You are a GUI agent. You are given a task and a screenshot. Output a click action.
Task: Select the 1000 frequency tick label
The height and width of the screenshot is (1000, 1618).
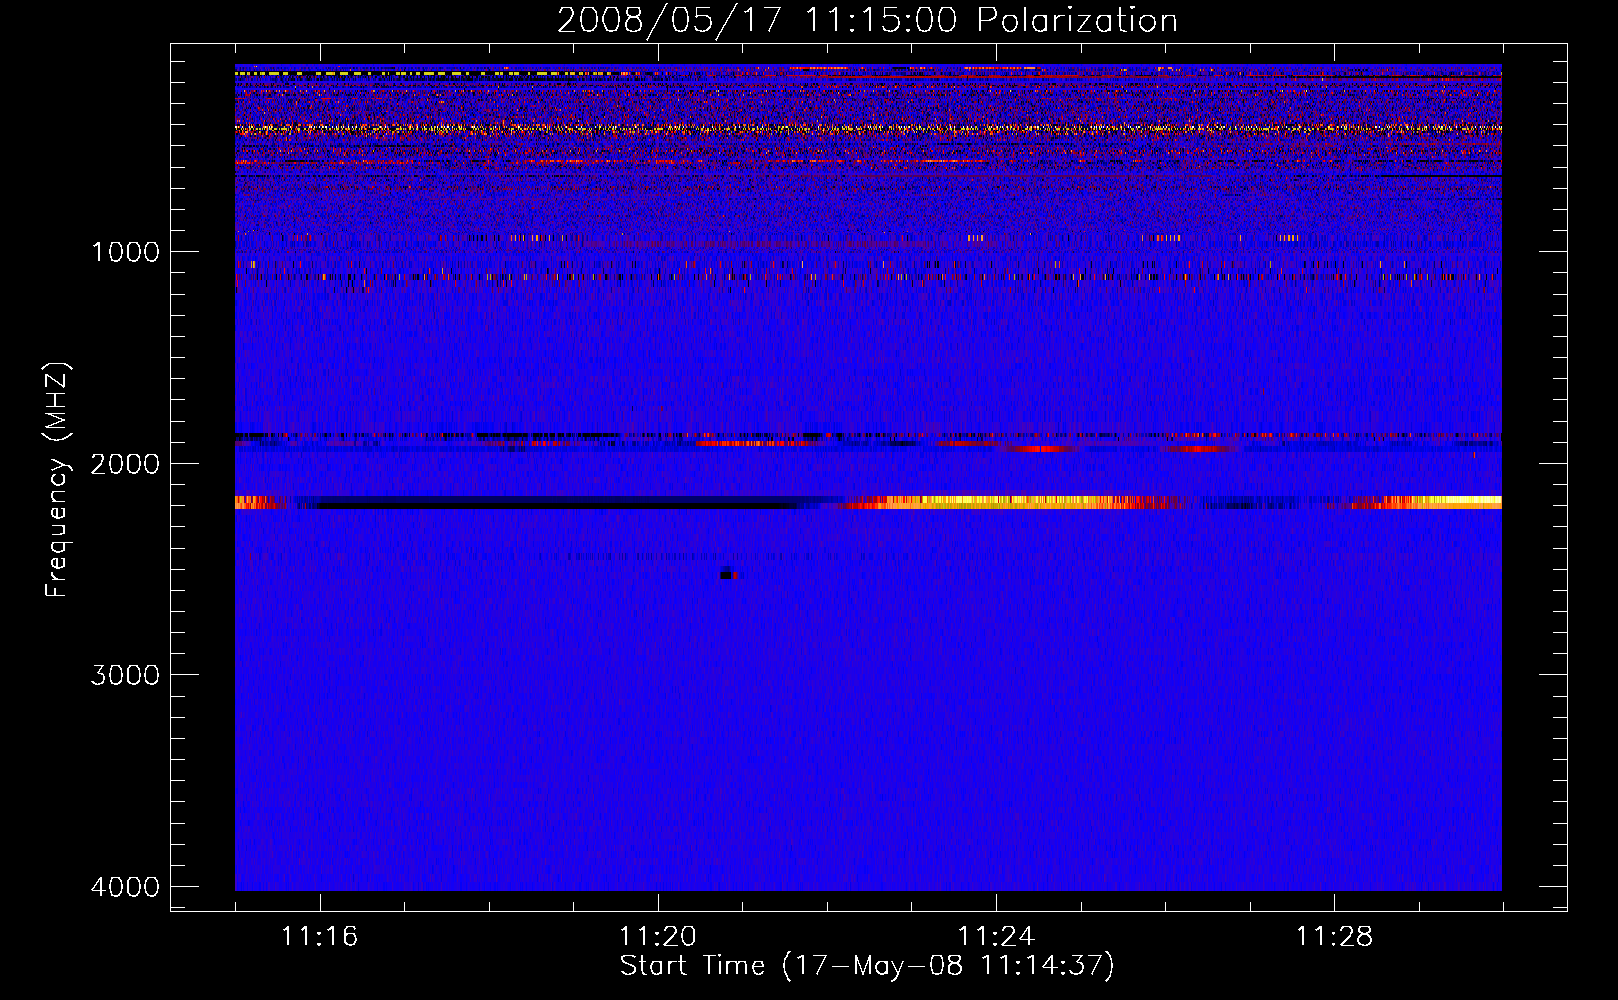point(126,251)
